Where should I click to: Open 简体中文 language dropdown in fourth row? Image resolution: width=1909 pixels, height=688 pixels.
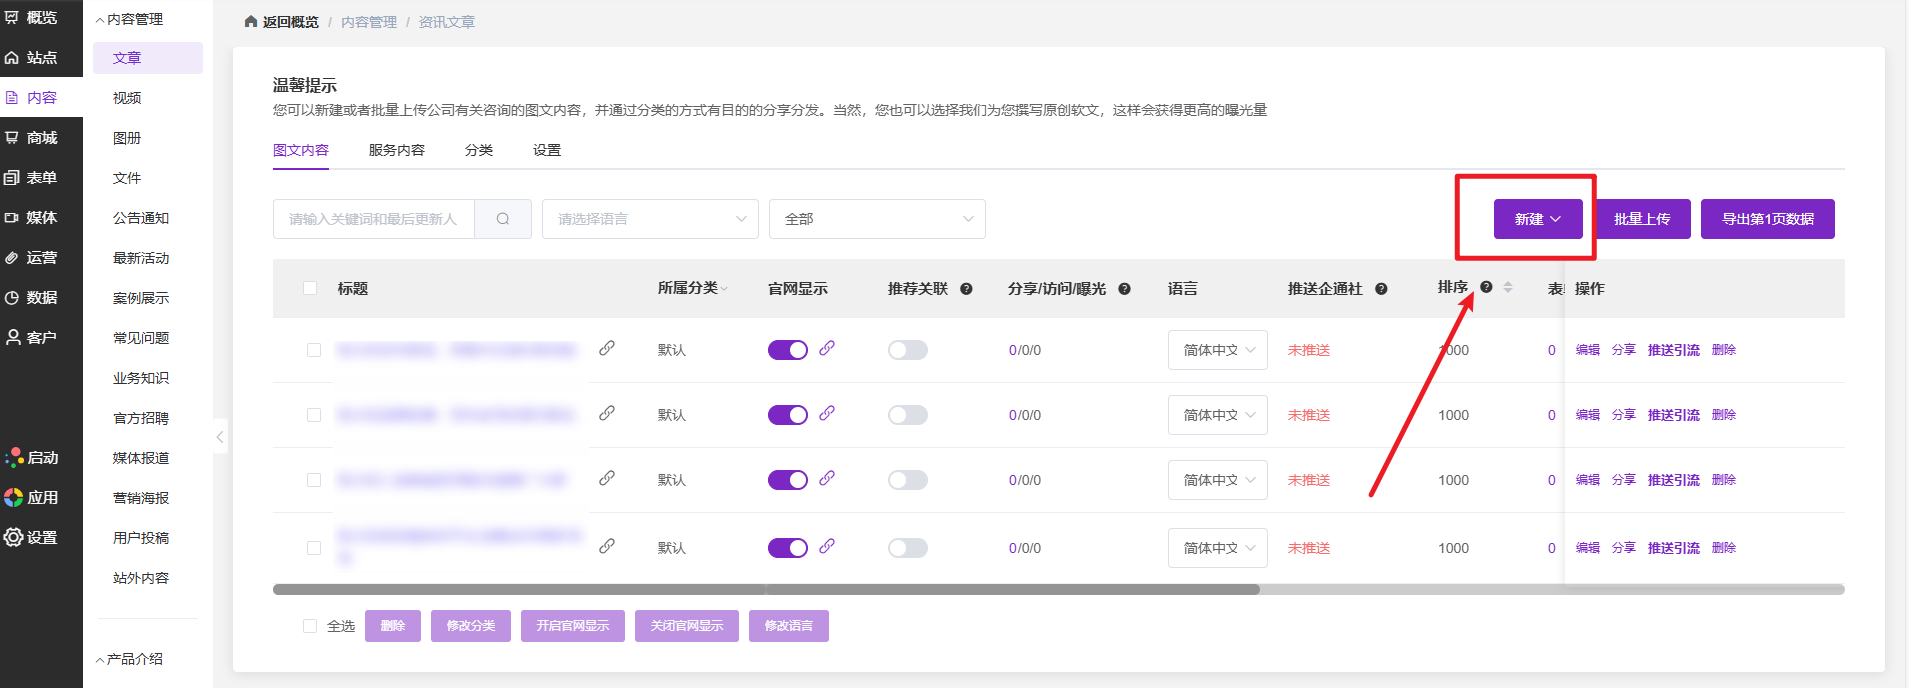point(1217,548)
